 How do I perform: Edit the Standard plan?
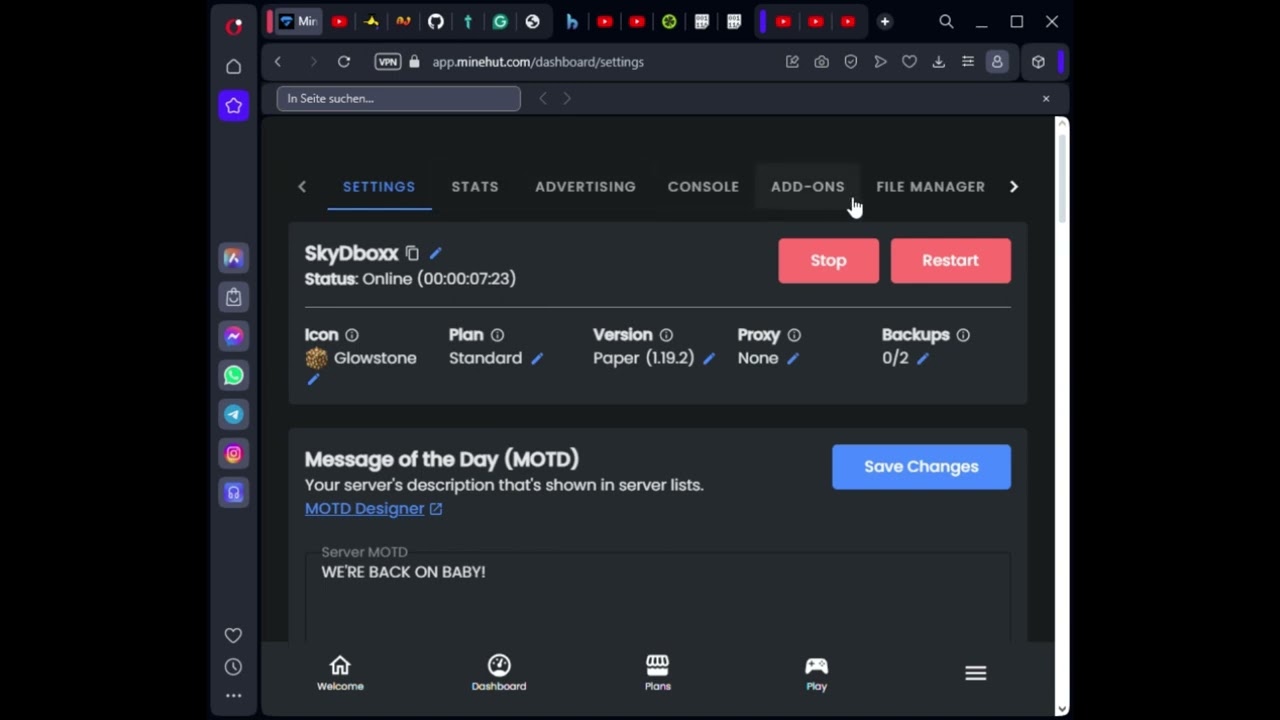(537, 358)
